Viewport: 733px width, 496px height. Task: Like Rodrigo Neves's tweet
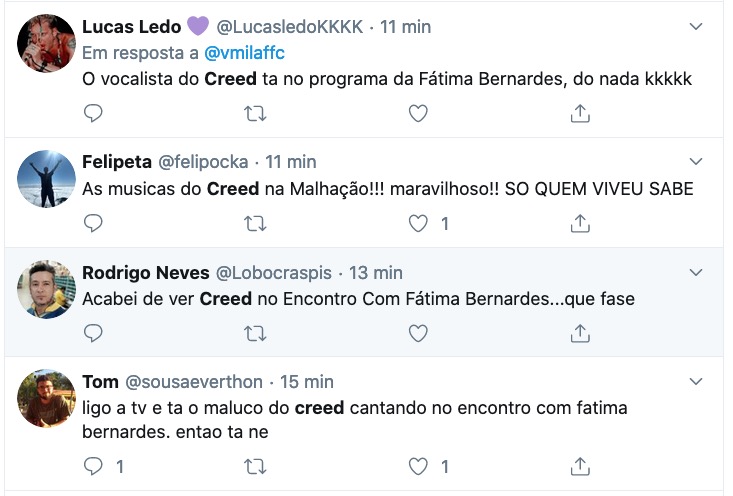[418, 333]
